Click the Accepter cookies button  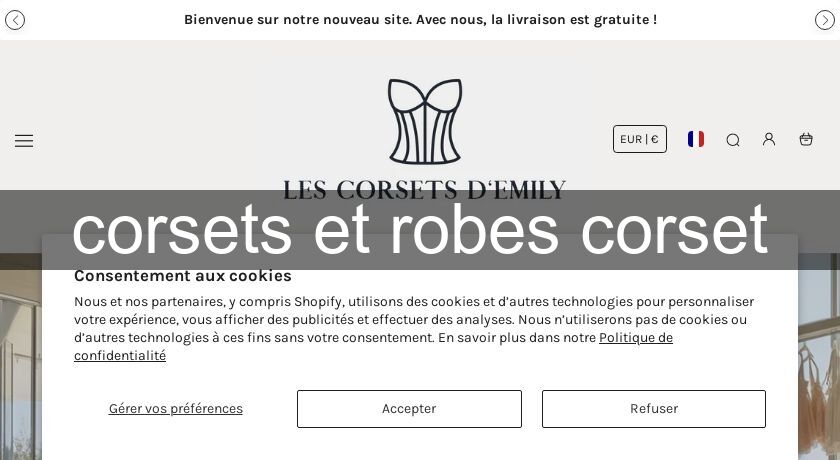409,409
